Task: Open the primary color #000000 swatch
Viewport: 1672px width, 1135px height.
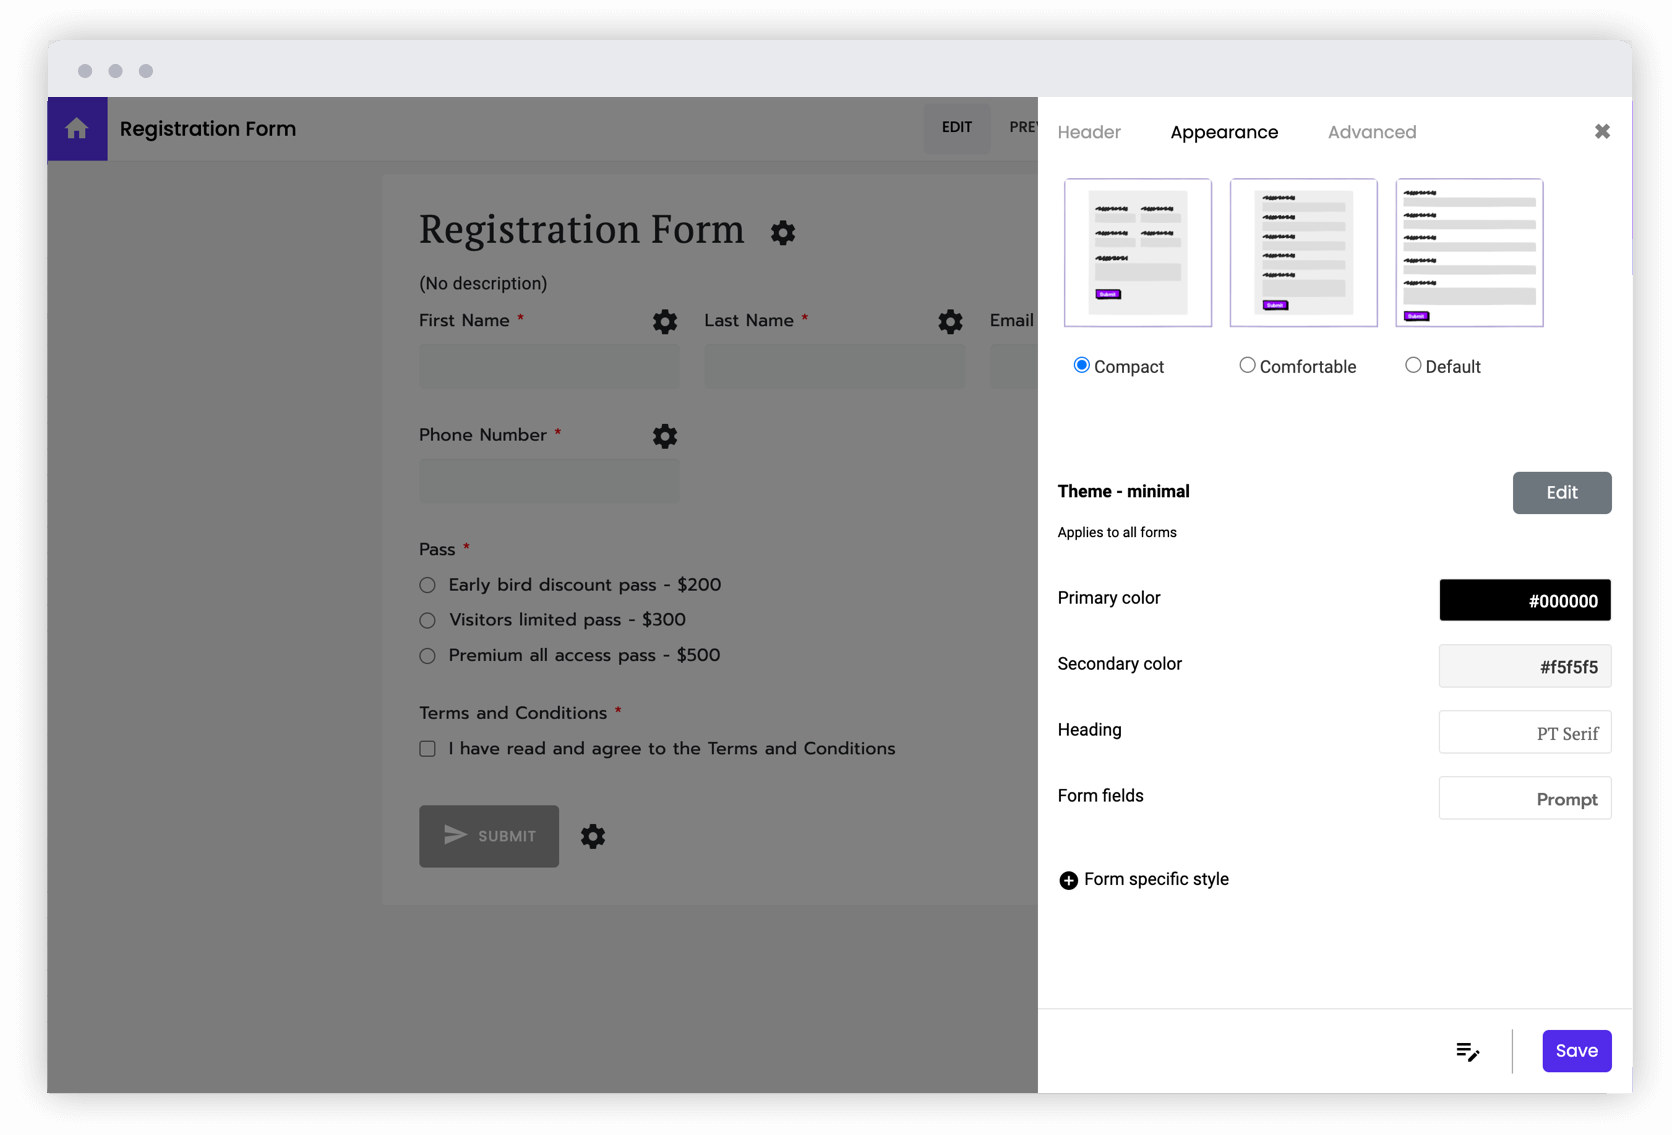Action: pos(1525,600)
